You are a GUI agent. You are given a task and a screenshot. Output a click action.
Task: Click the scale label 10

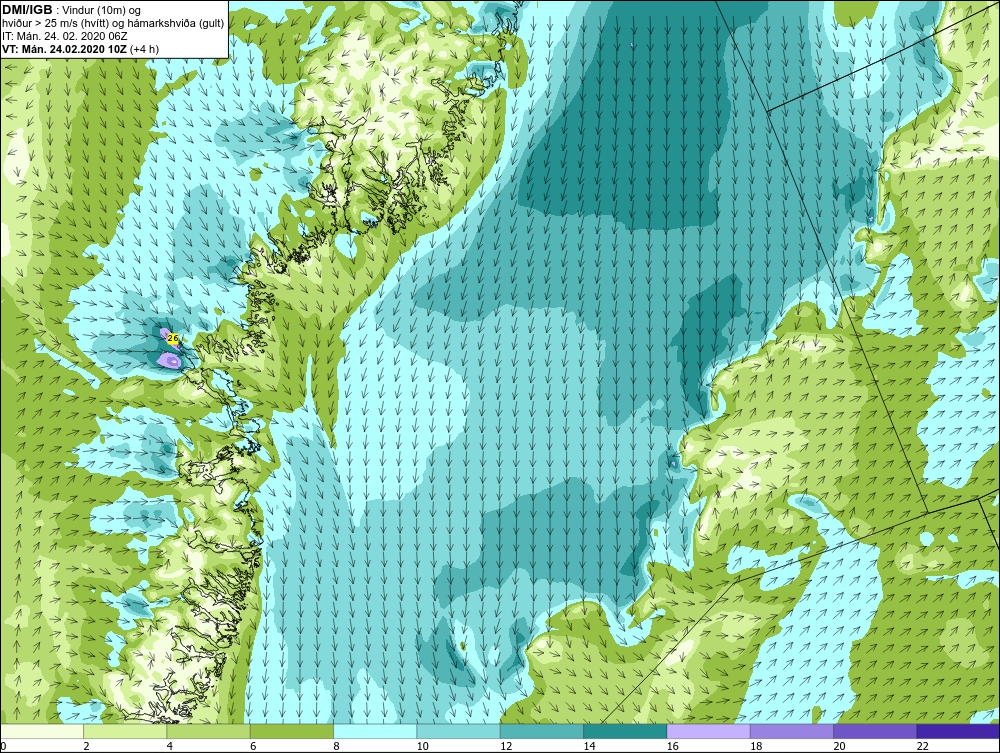423,747
